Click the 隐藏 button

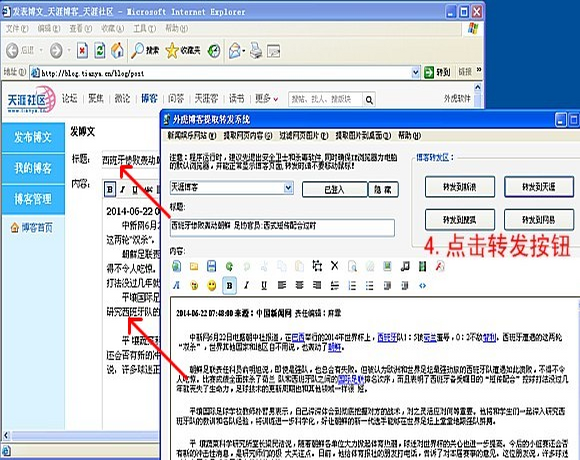pos(383,190)
